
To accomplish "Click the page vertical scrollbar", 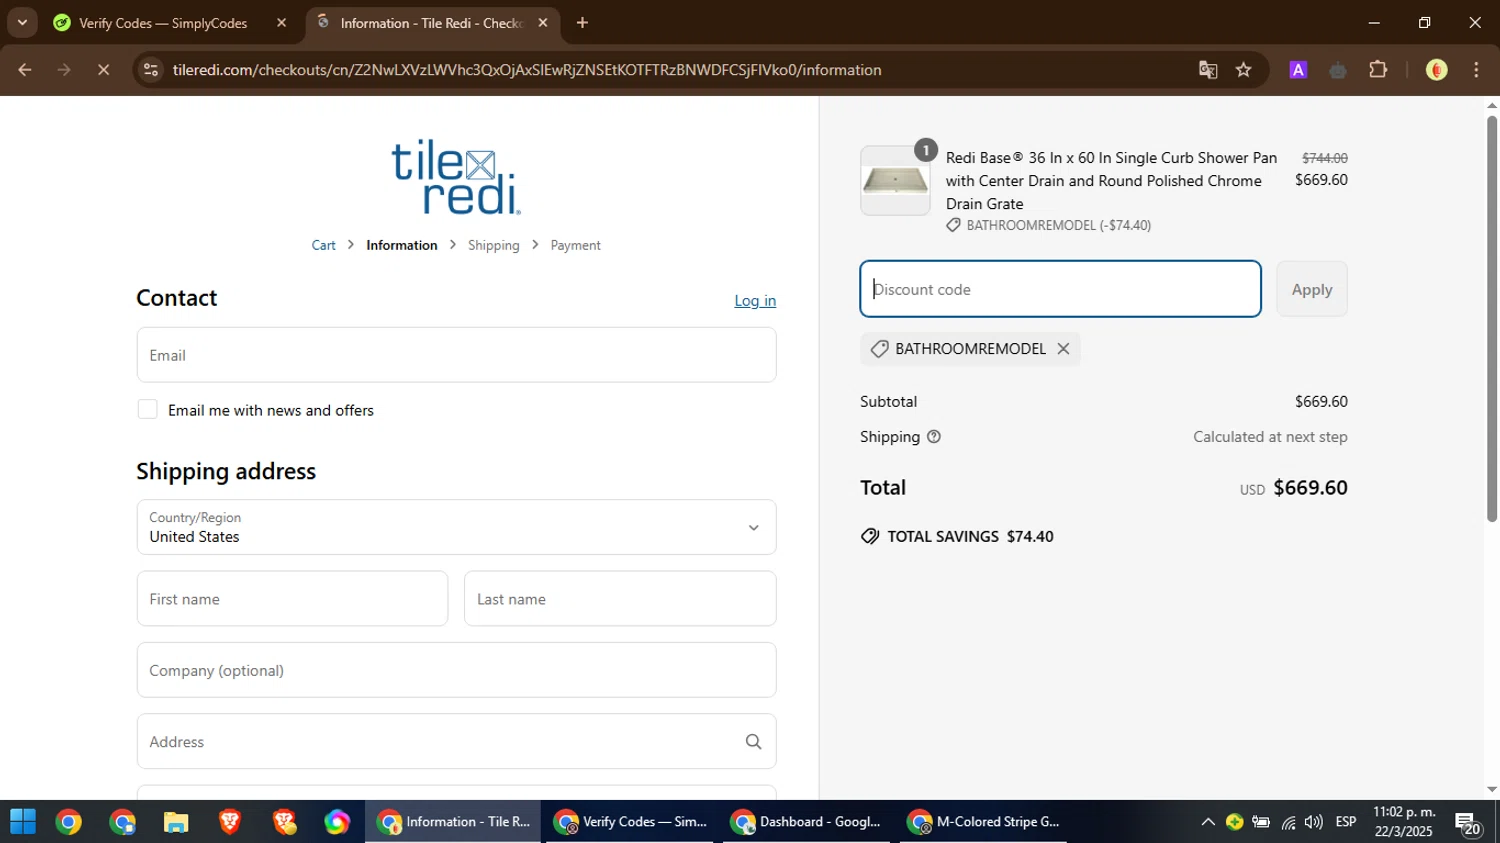I will point(1492,318).
